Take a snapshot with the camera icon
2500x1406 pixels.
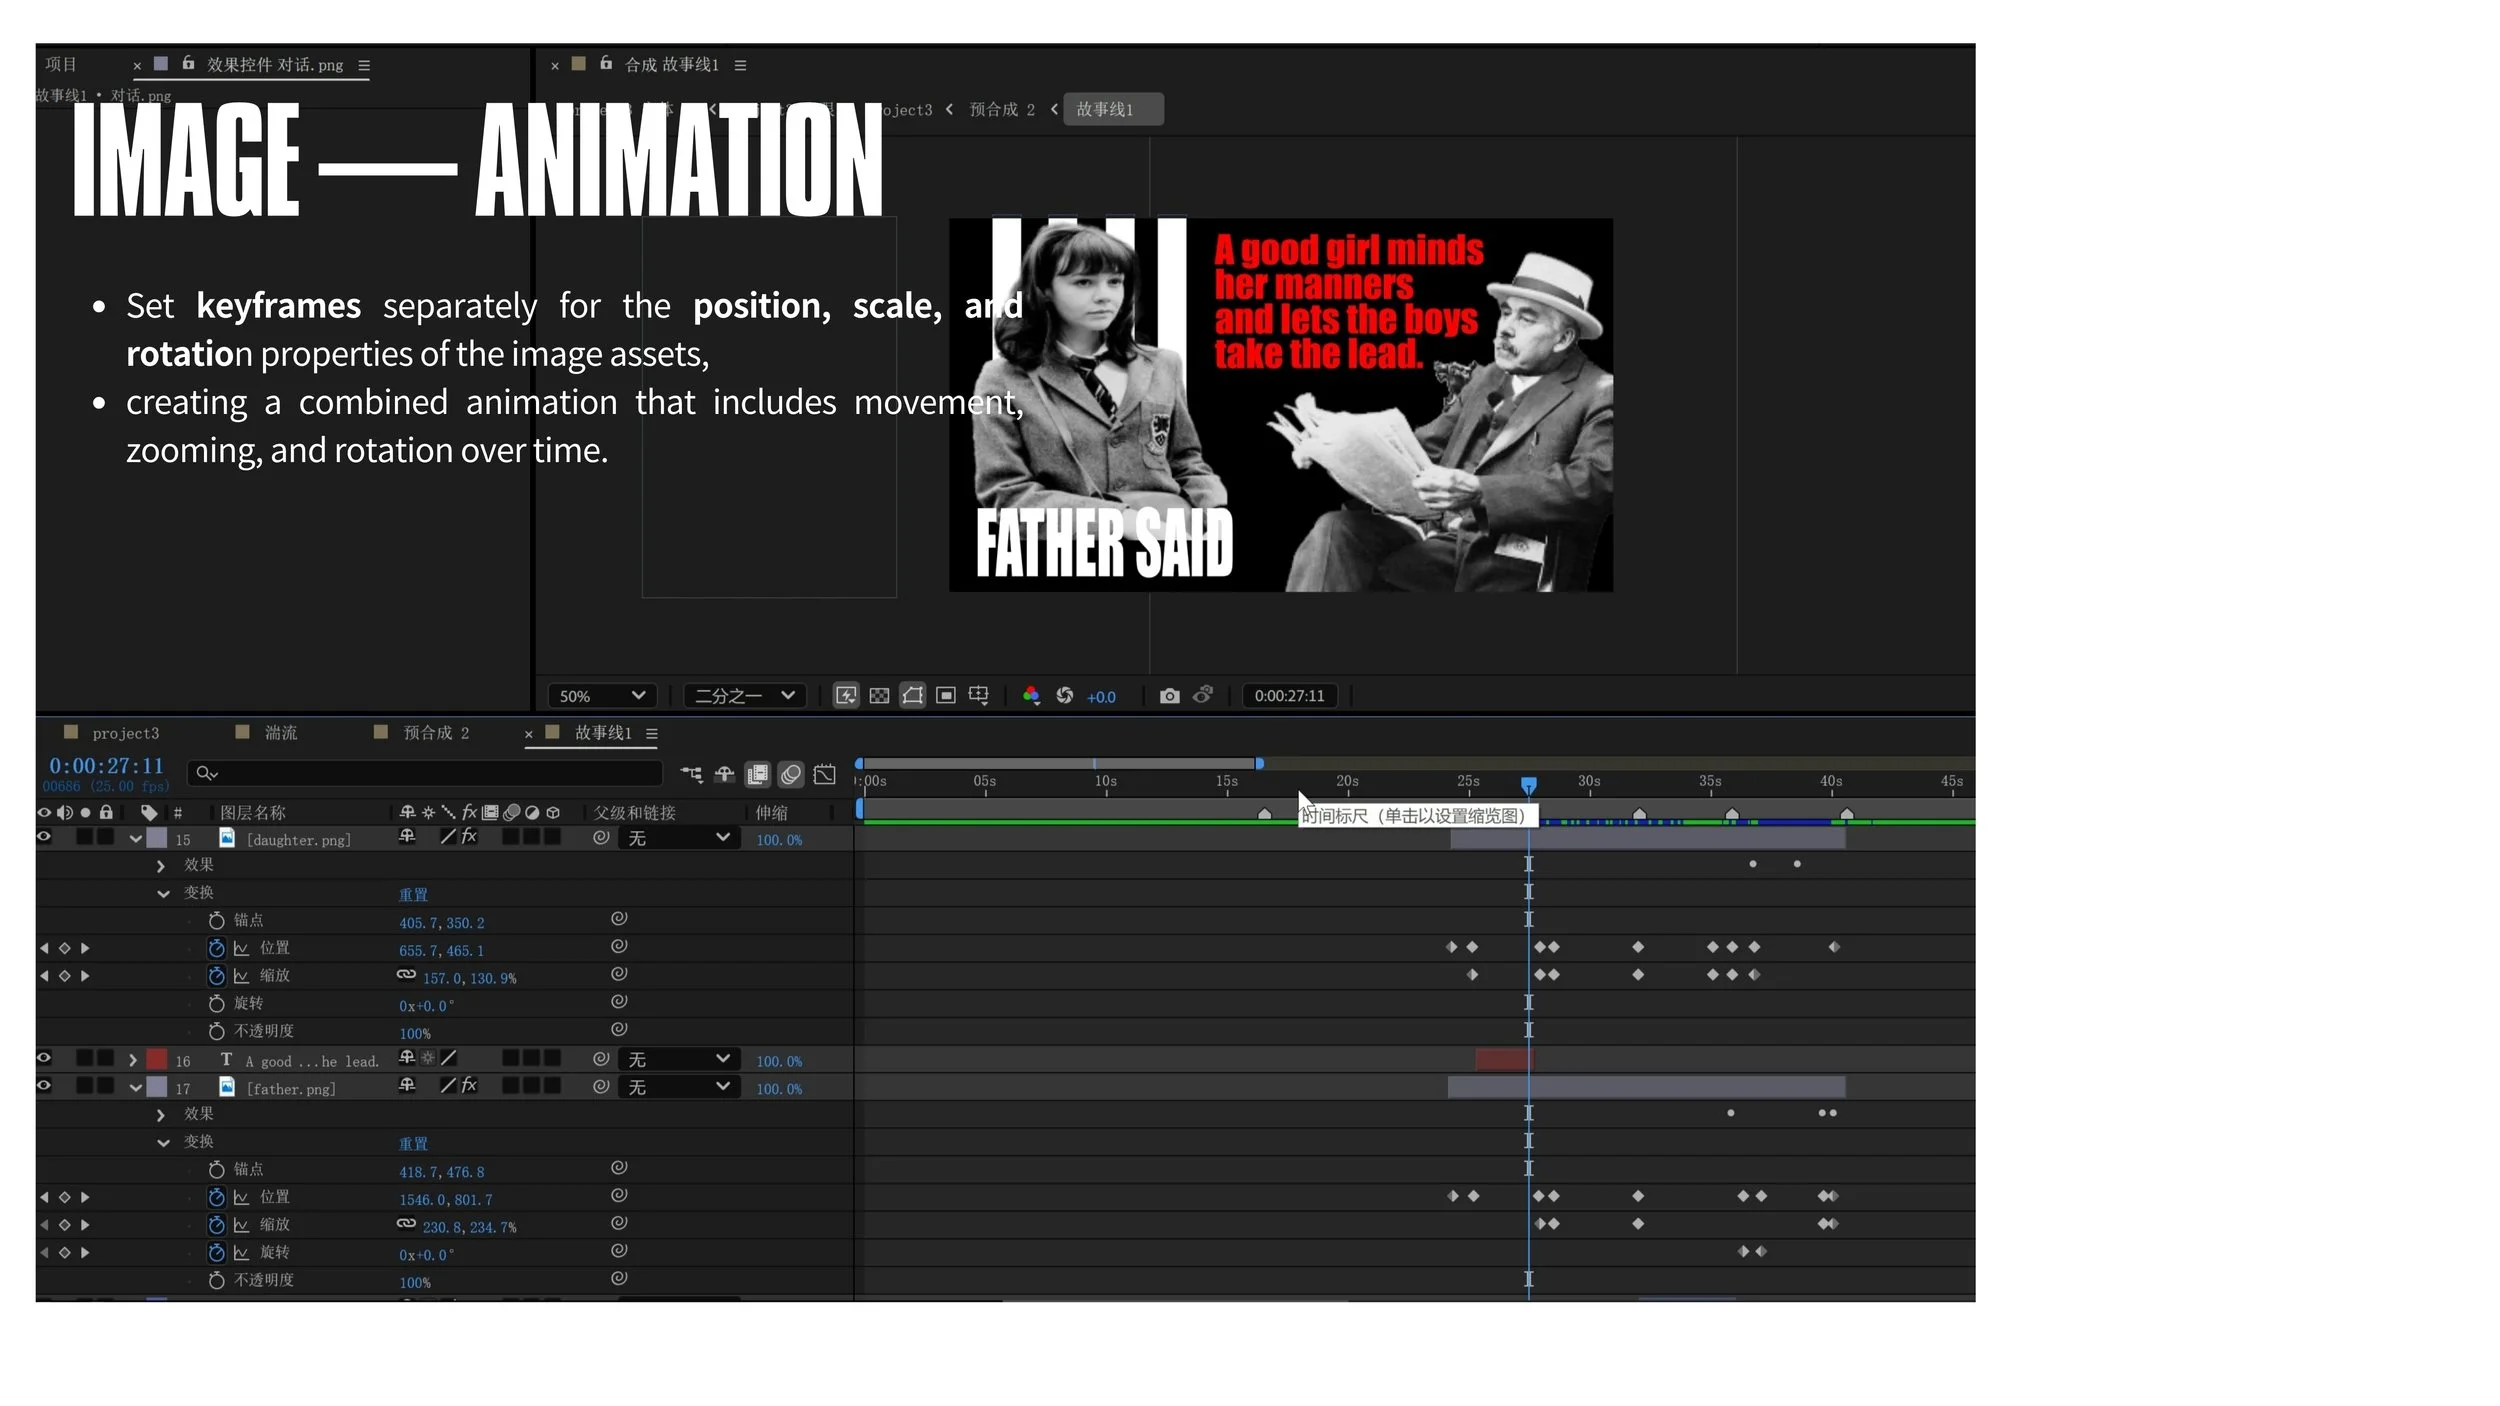1169,696
